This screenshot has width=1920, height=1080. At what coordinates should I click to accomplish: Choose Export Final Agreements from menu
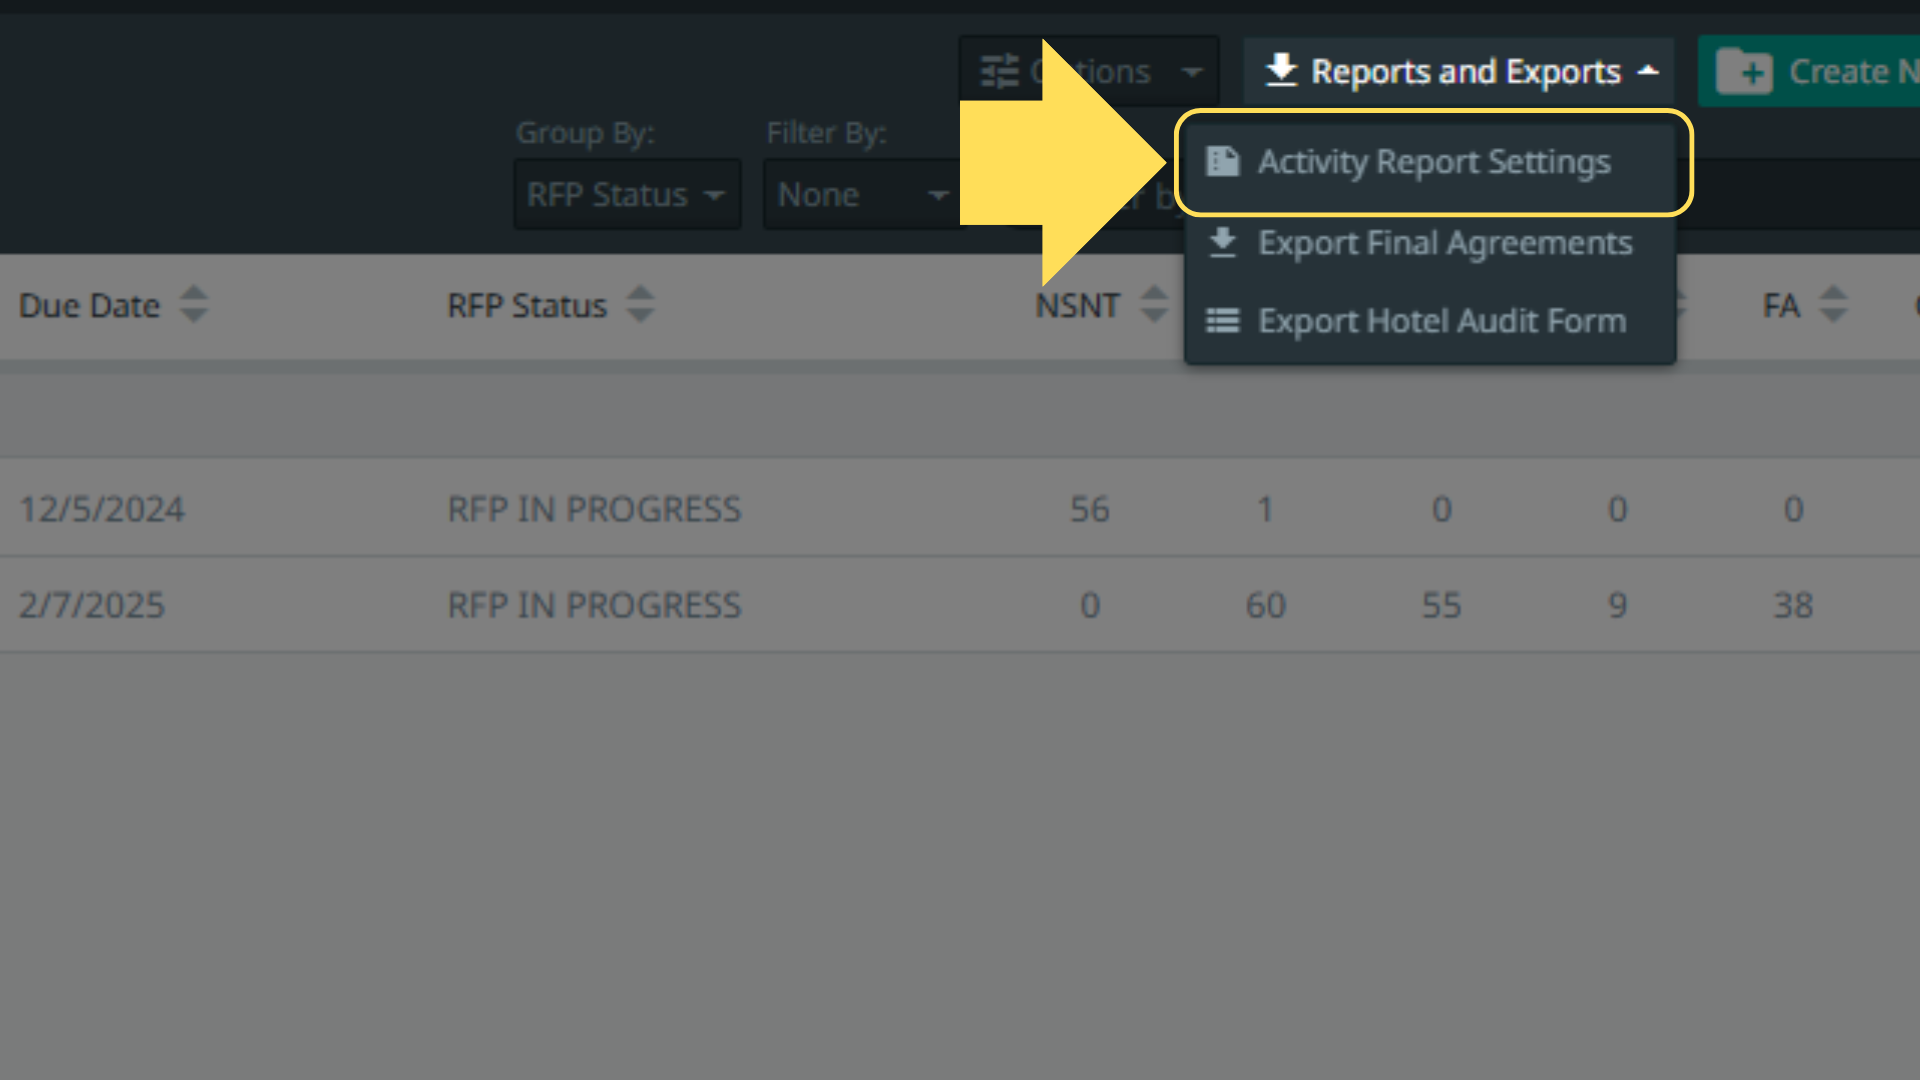point(1444,243)
